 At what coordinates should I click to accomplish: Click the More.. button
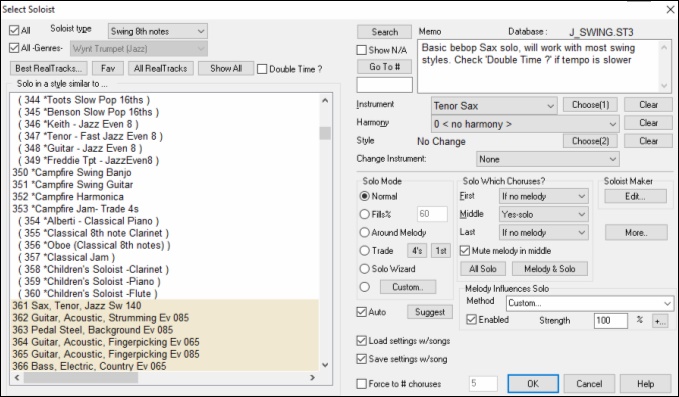tap(636, 232)
